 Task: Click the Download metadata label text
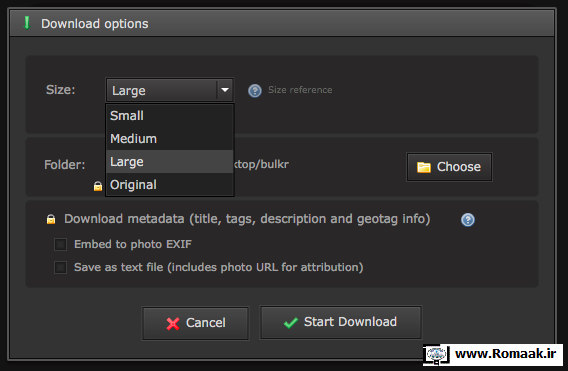247,219
